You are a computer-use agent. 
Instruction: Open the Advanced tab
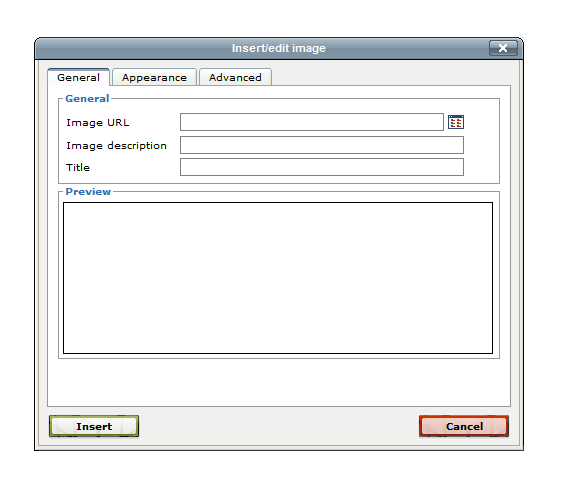(235, 77)
